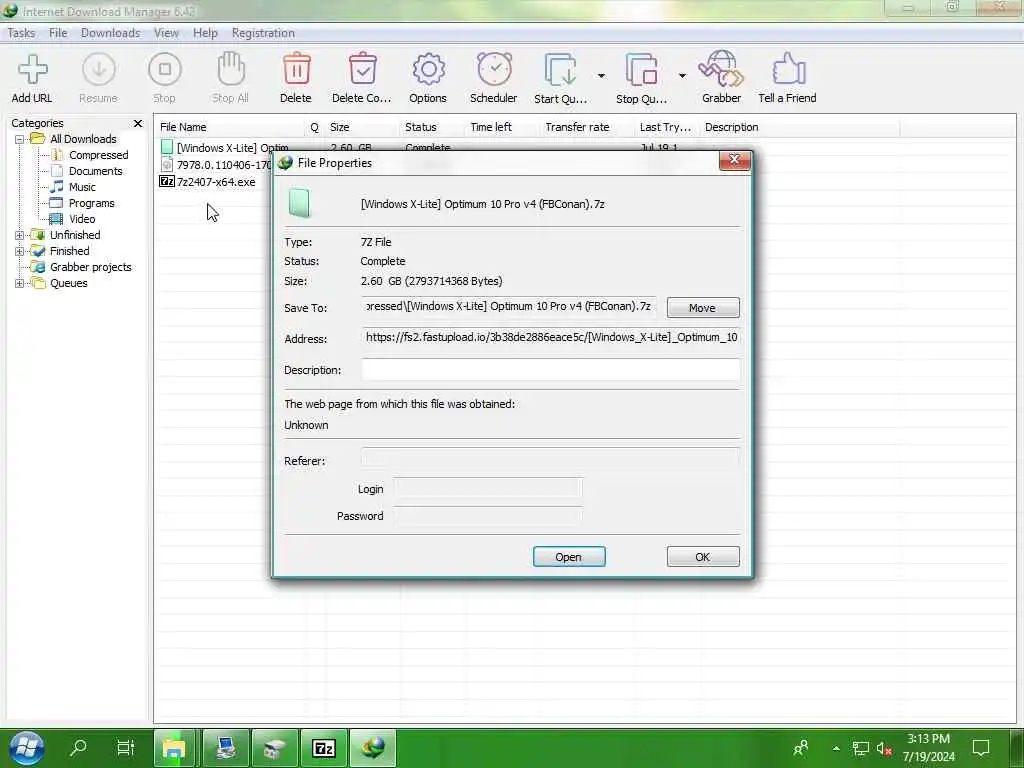Open the File menu

click(58, 33)
